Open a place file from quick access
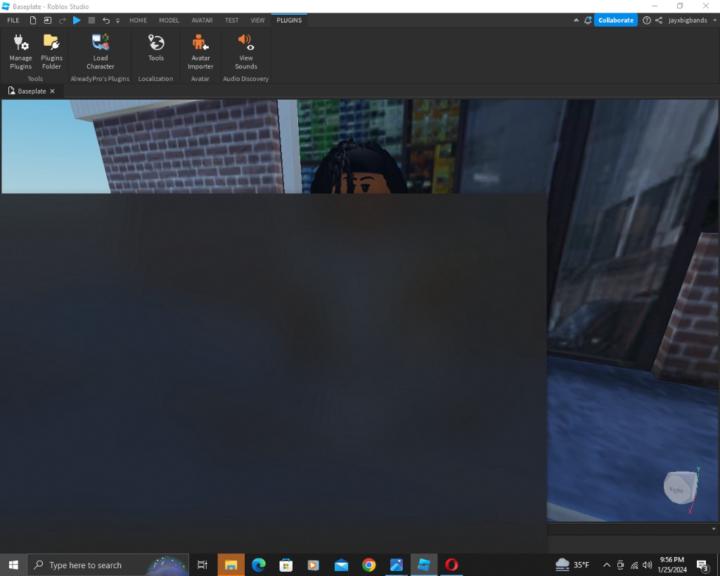Screen dimensions: 720x576 [x=47, y=20]
